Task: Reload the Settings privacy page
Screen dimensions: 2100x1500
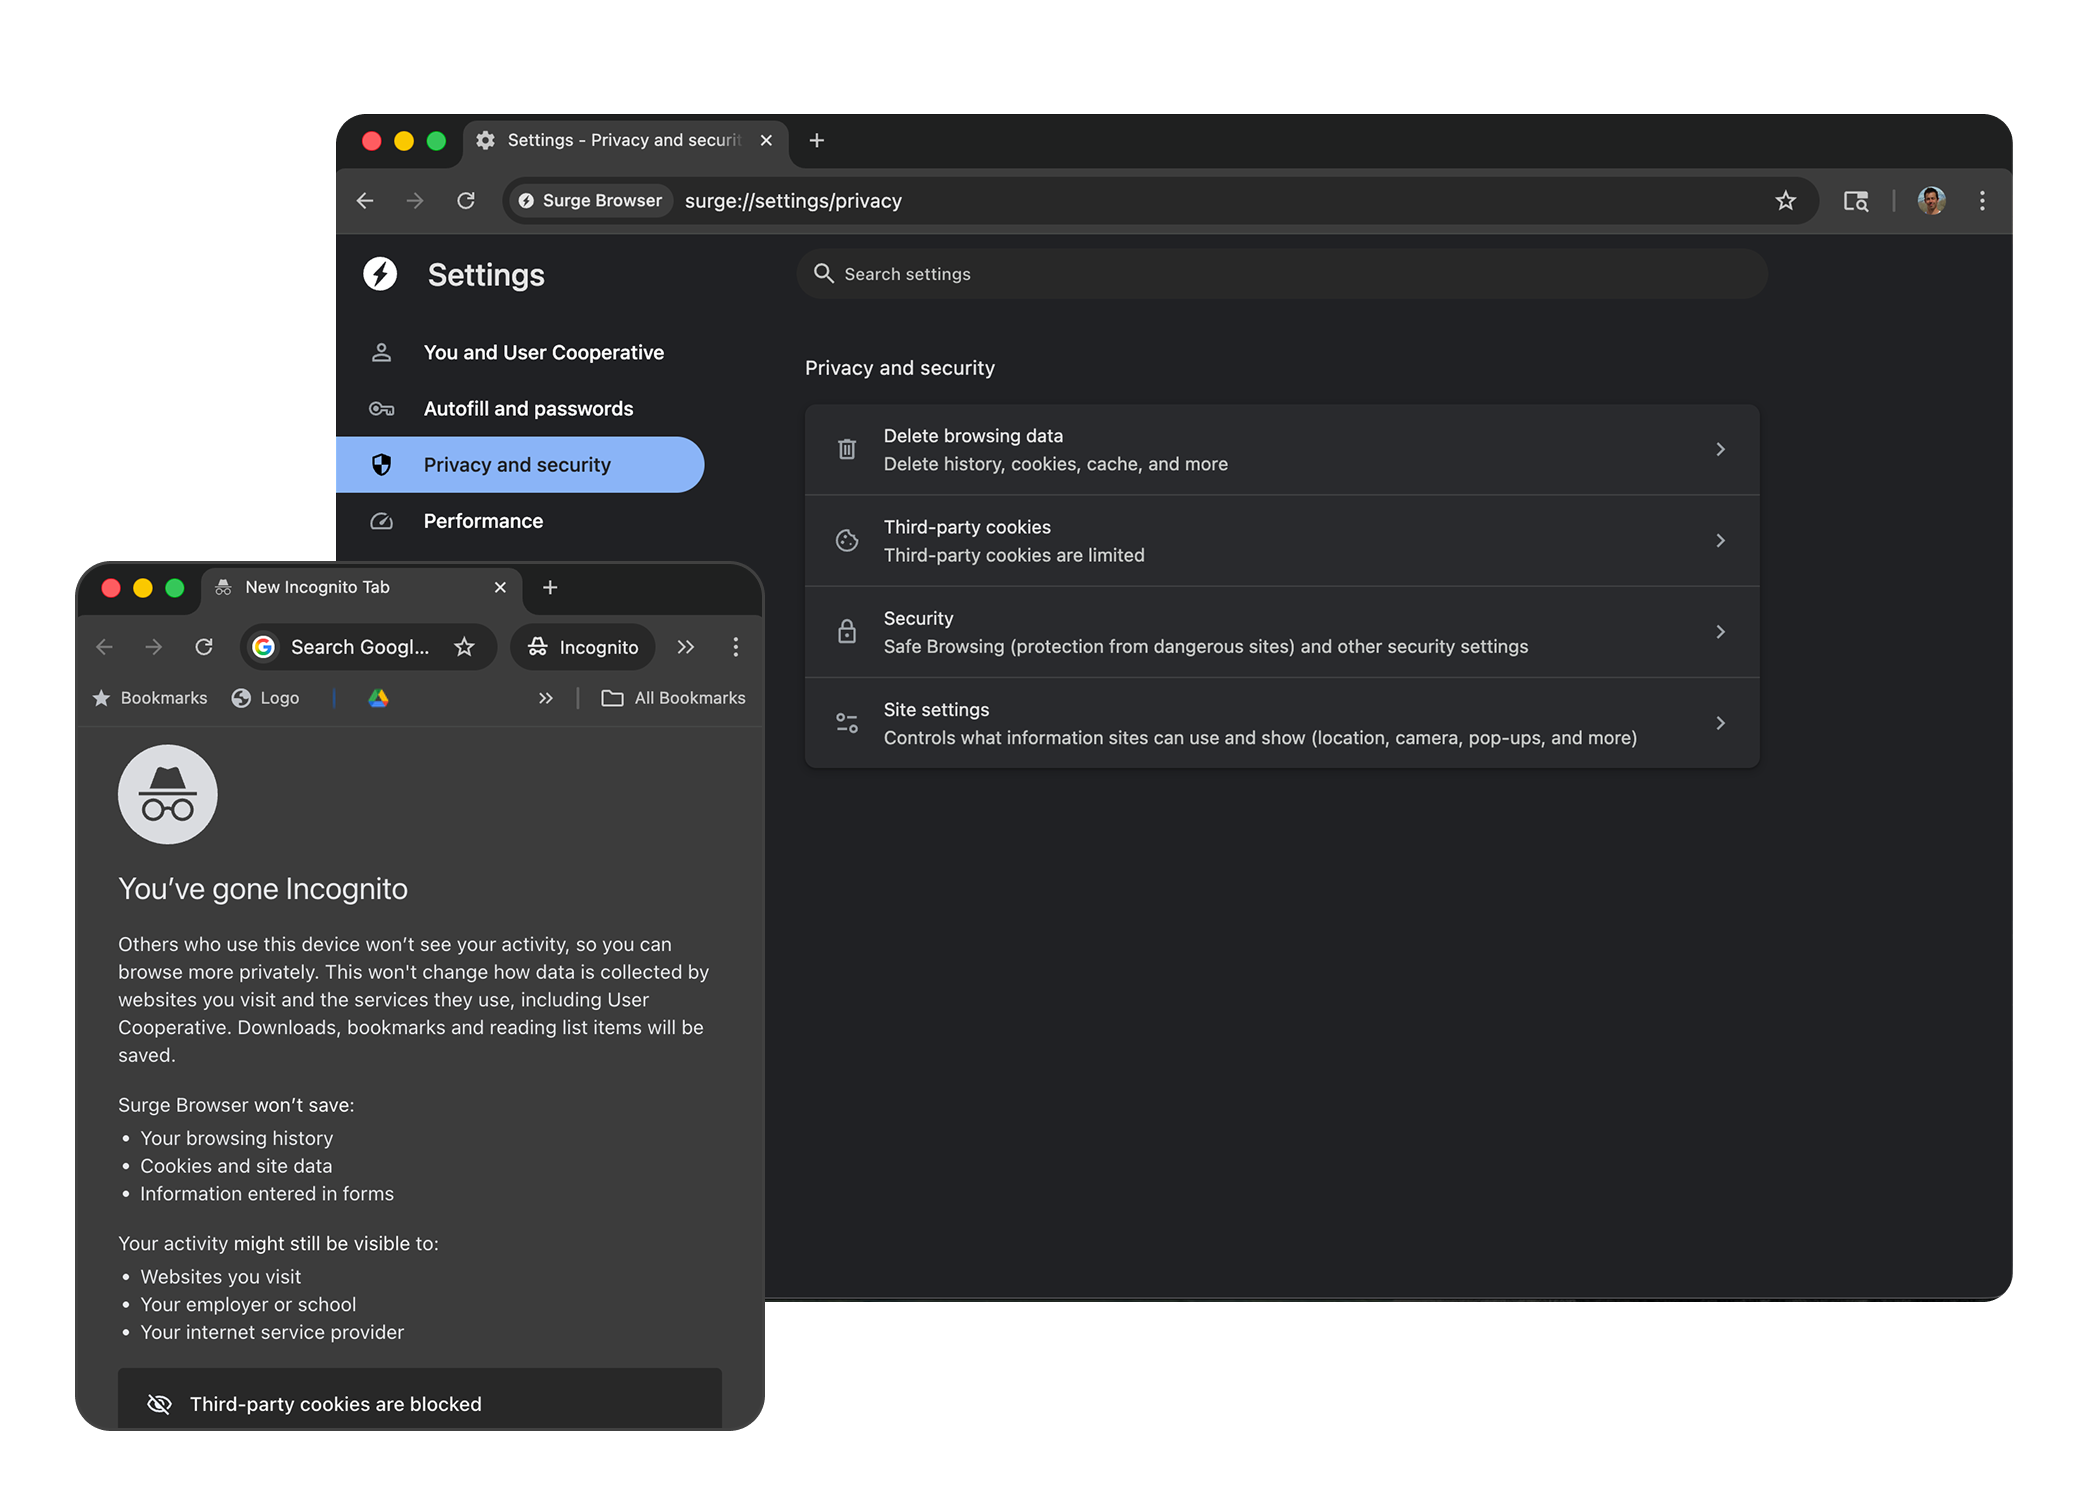Action: click(x=466, y=201)
